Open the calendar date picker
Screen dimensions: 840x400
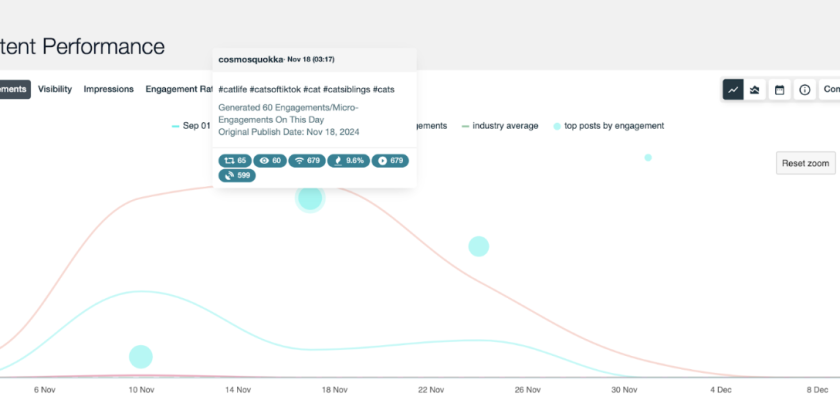click(780, 90)
